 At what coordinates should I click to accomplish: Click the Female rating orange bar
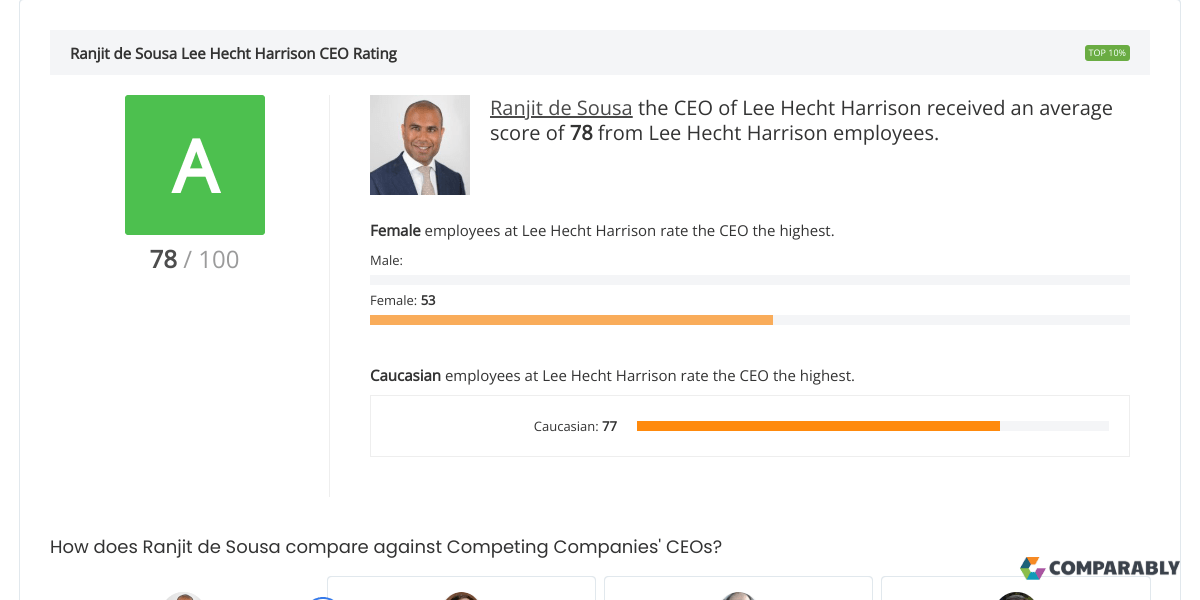tap(571, 320)
